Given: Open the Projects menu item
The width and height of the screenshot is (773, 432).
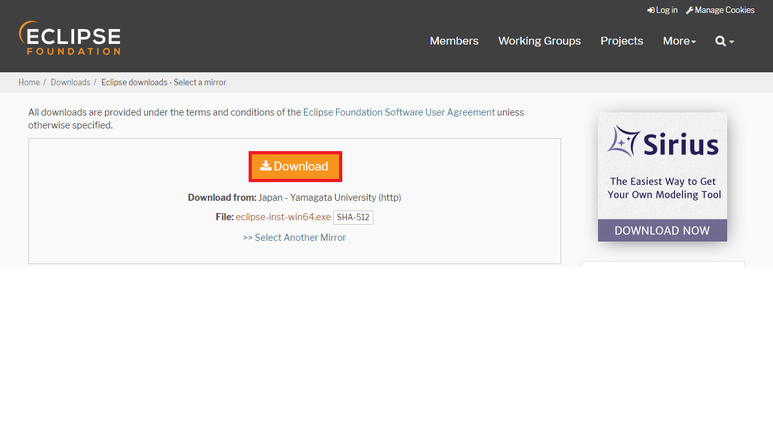Looking at the screenshot, I should point(622,41).
